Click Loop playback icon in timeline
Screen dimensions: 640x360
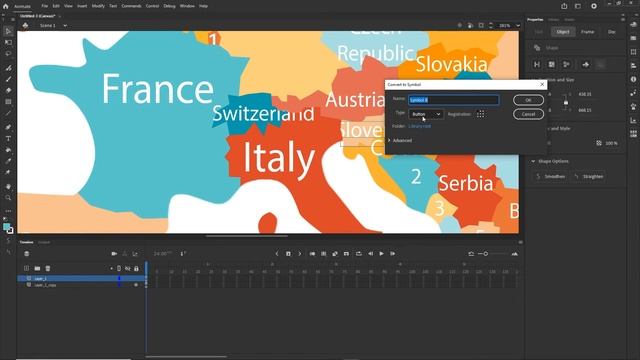tap(359, 254)
